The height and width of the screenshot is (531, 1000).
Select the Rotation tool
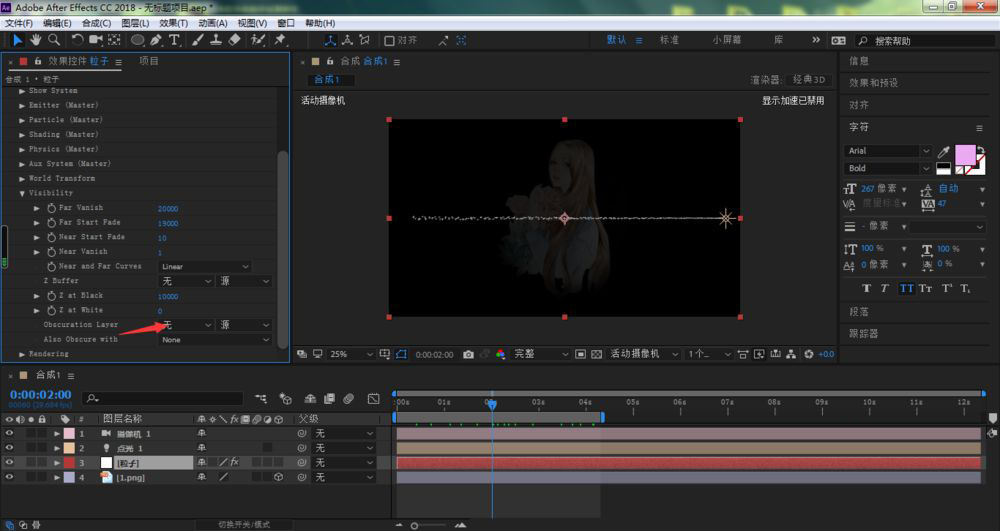(77, 40)
